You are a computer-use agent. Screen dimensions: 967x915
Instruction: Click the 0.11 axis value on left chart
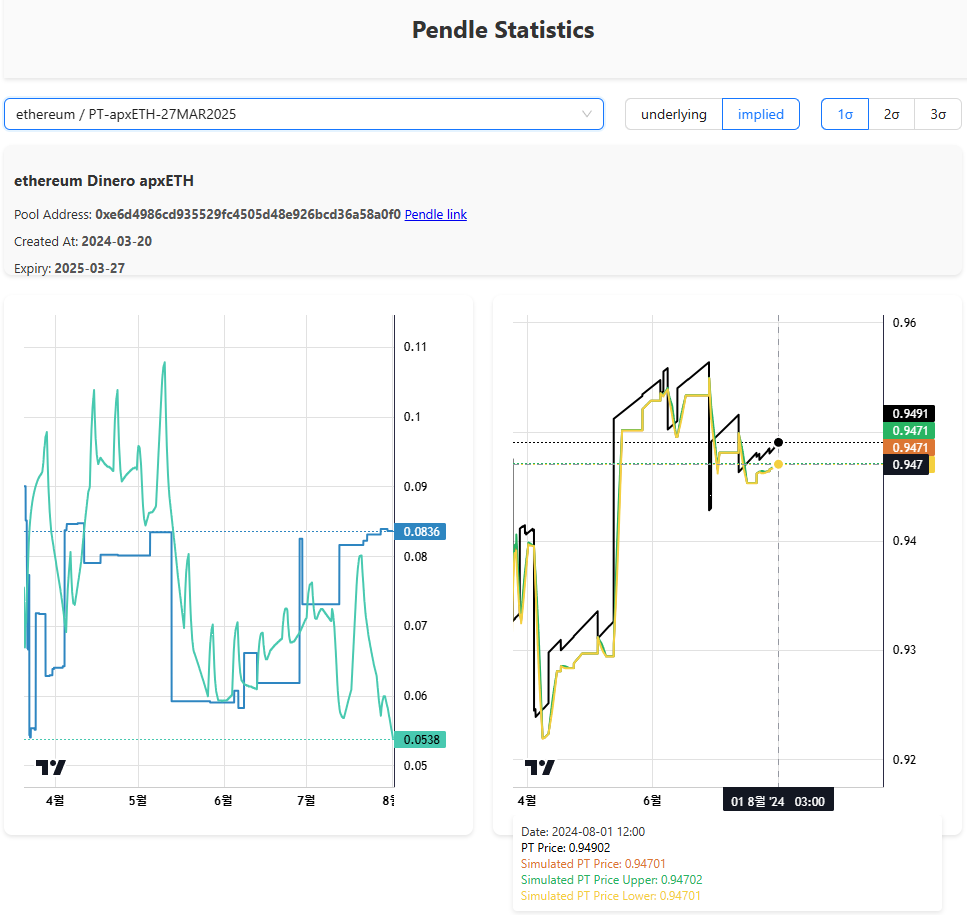(415, 347)
